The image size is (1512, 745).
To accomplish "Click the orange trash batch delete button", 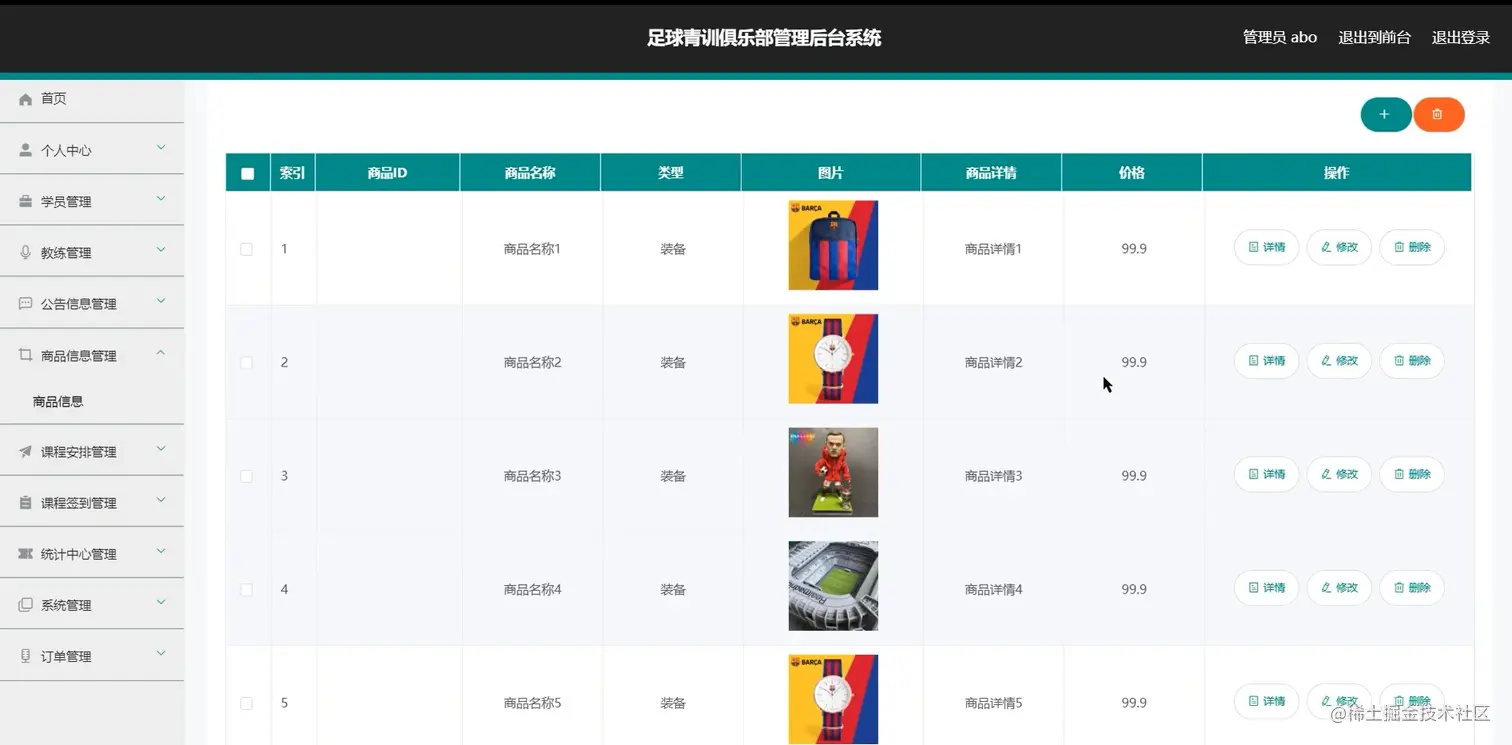I will [1438, 115].
